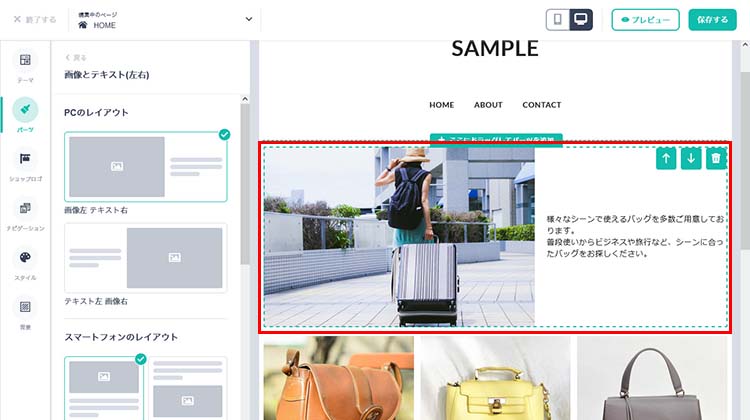Select the パーツ (parts) brush icon
750x420 pixels.
(x=25, y=110)
